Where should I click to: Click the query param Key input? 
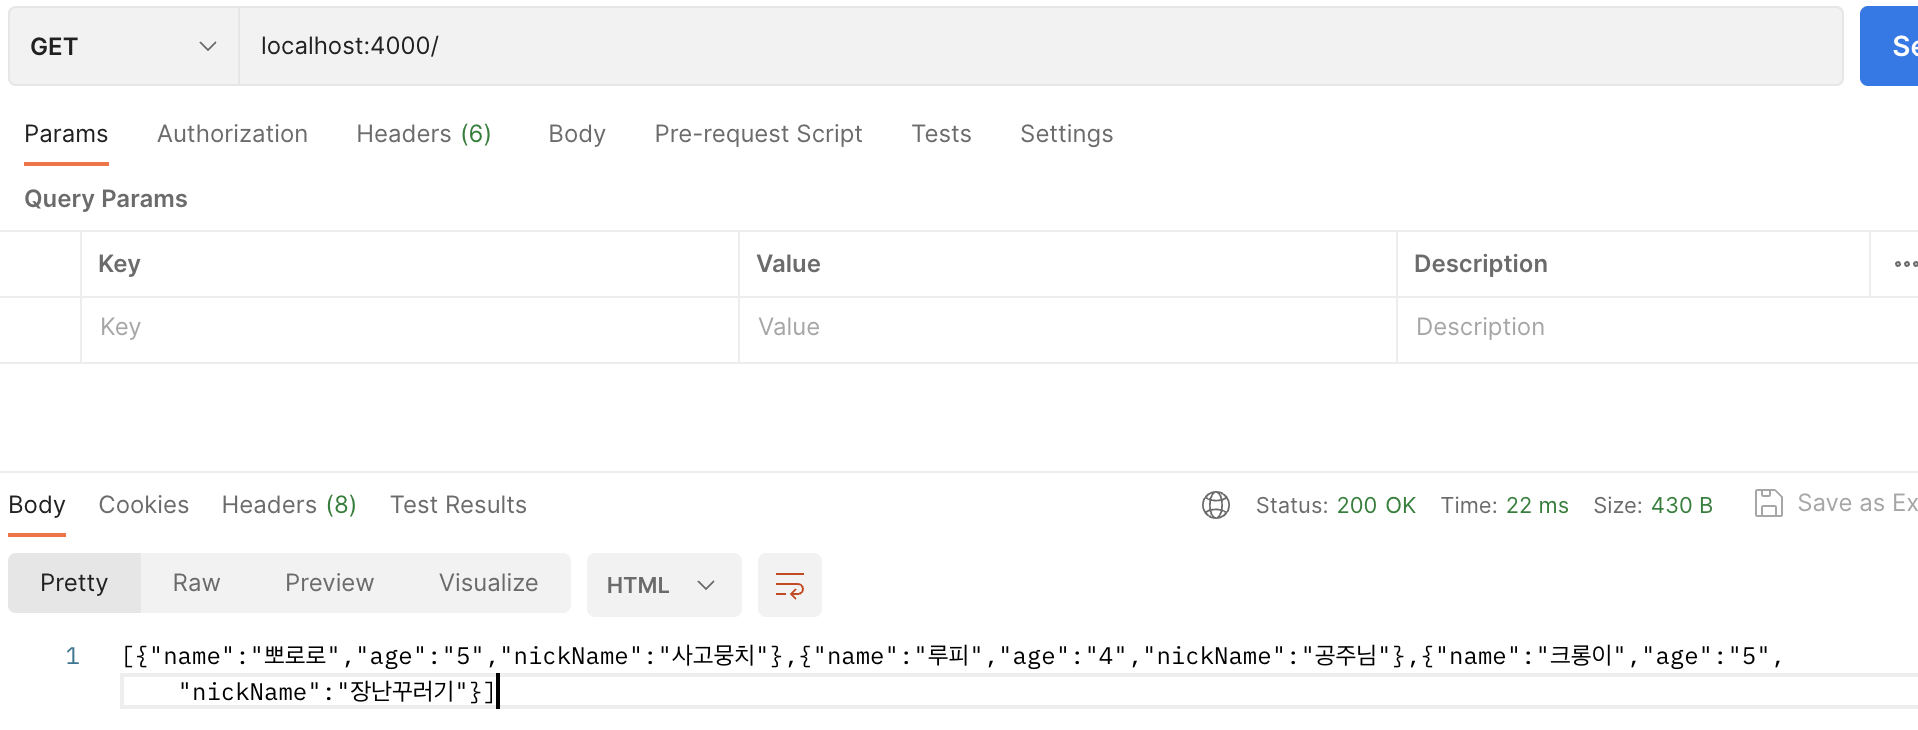(x=410, y=327)
